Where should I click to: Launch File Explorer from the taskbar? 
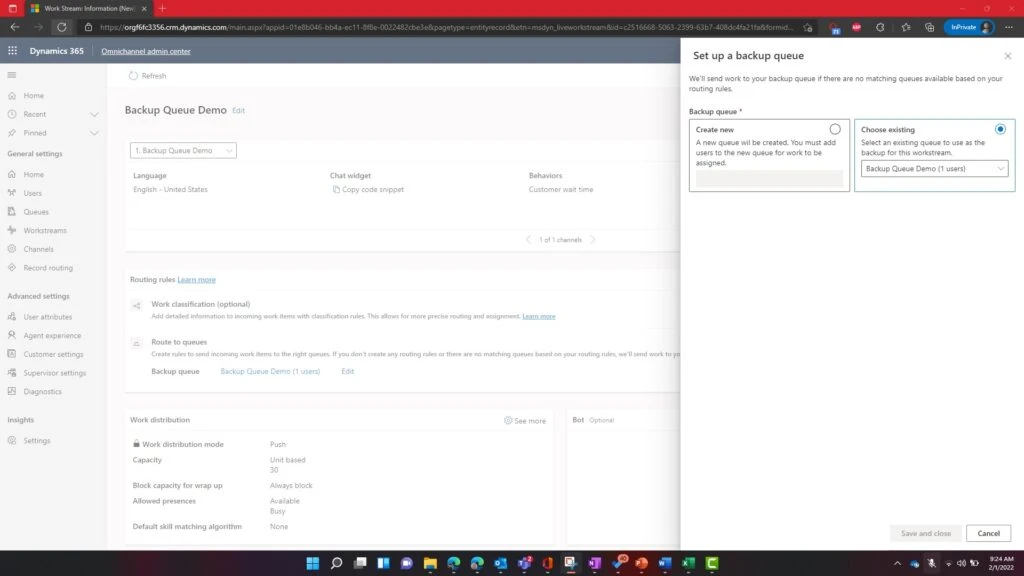pos(430,563)
